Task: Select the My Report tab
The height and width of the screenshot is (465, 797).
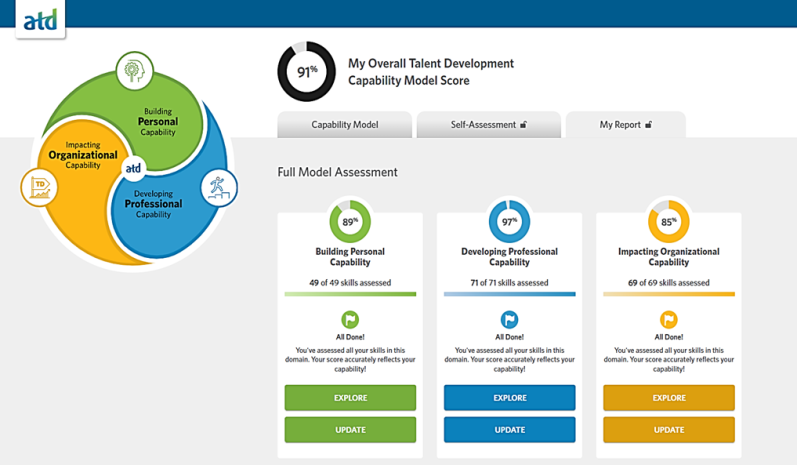Action: coord(625,125)
